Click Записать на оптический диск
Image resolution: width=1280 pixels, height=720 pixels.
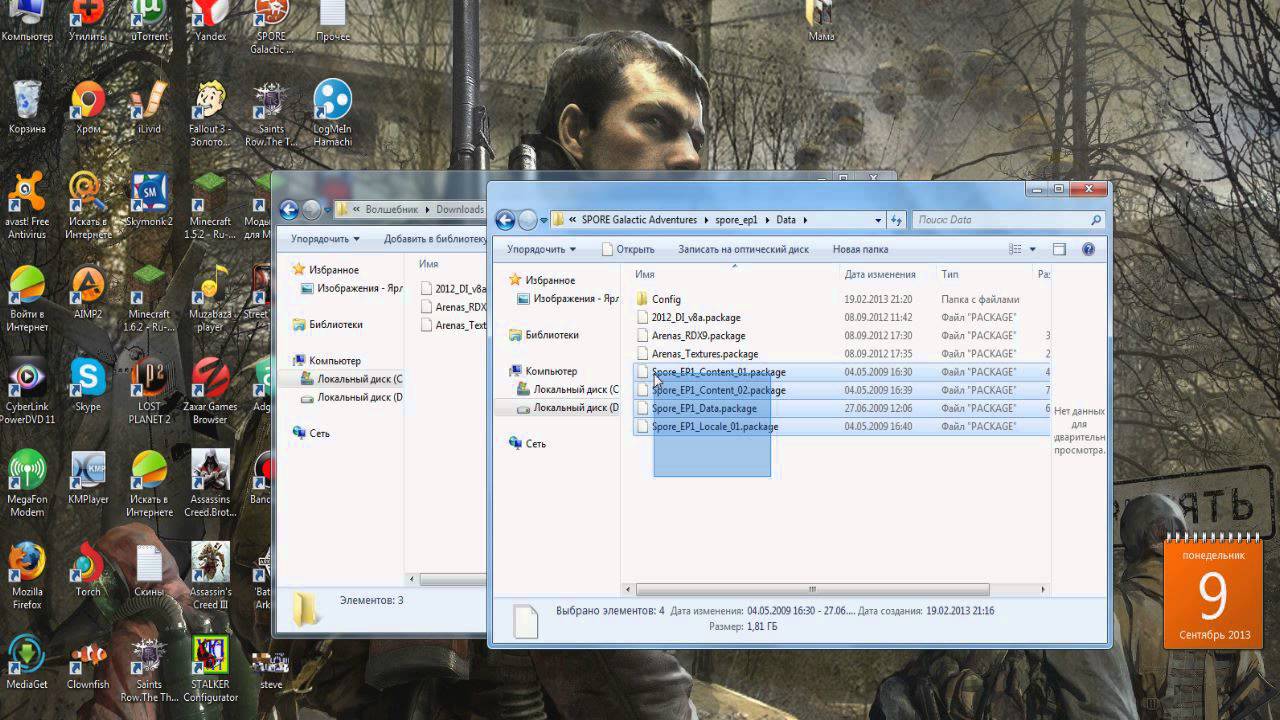743,249
